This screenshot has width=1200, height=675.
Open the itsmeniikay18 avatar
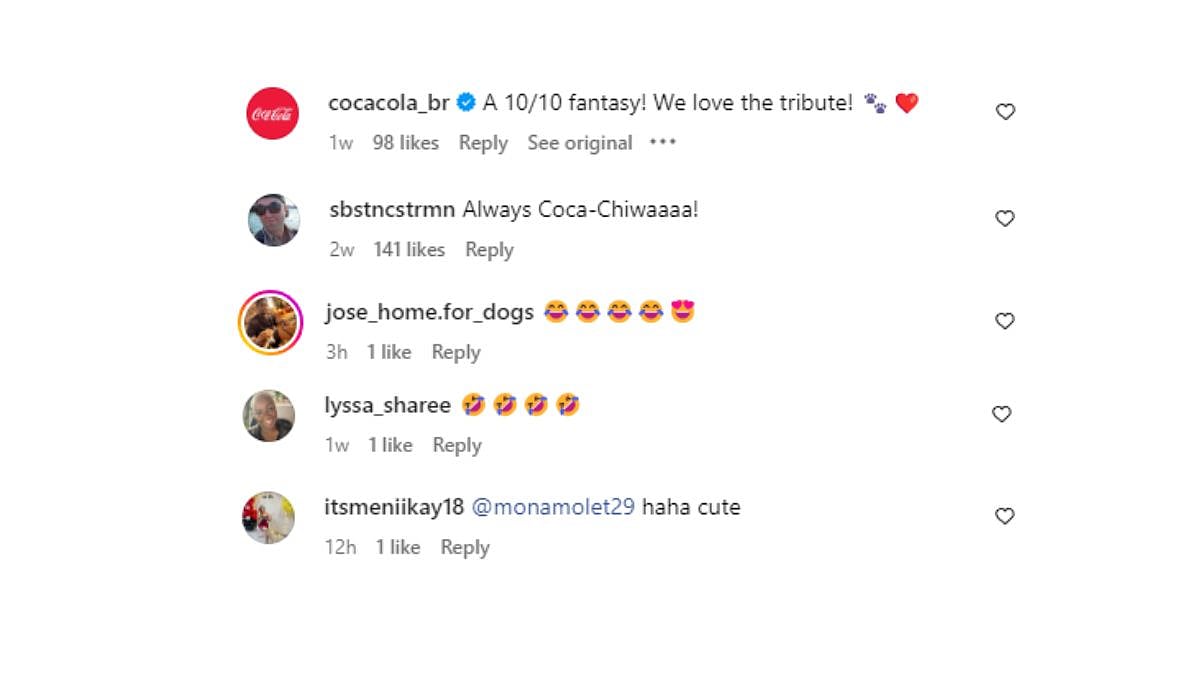coord(269,518)
